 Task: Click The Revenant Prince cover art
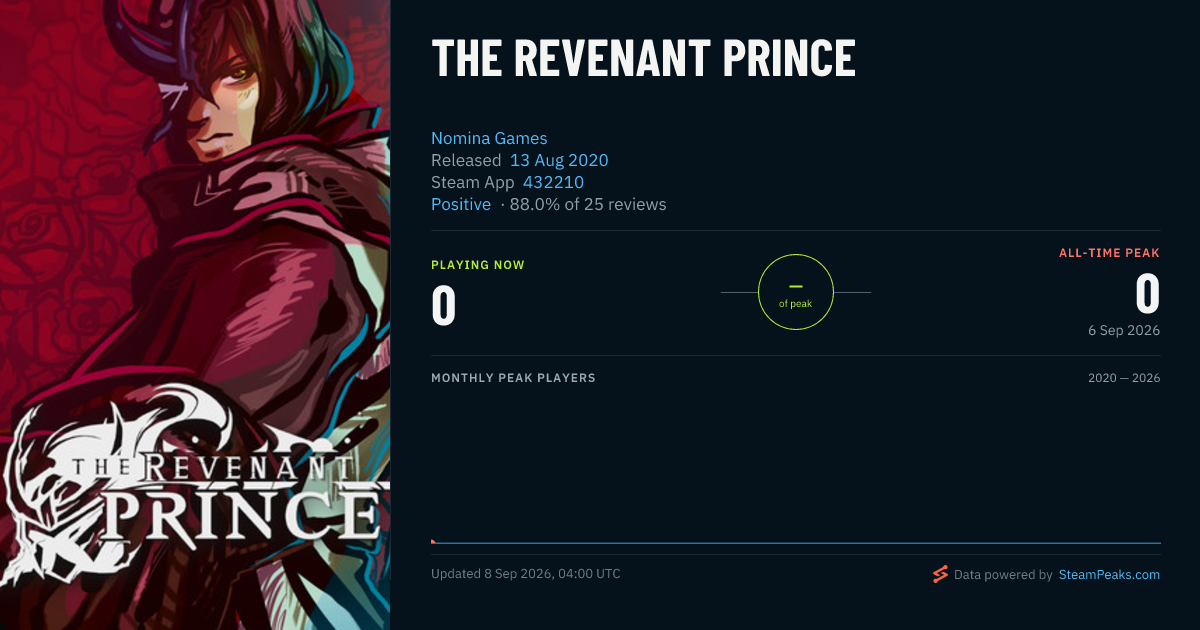click(195, 315)
